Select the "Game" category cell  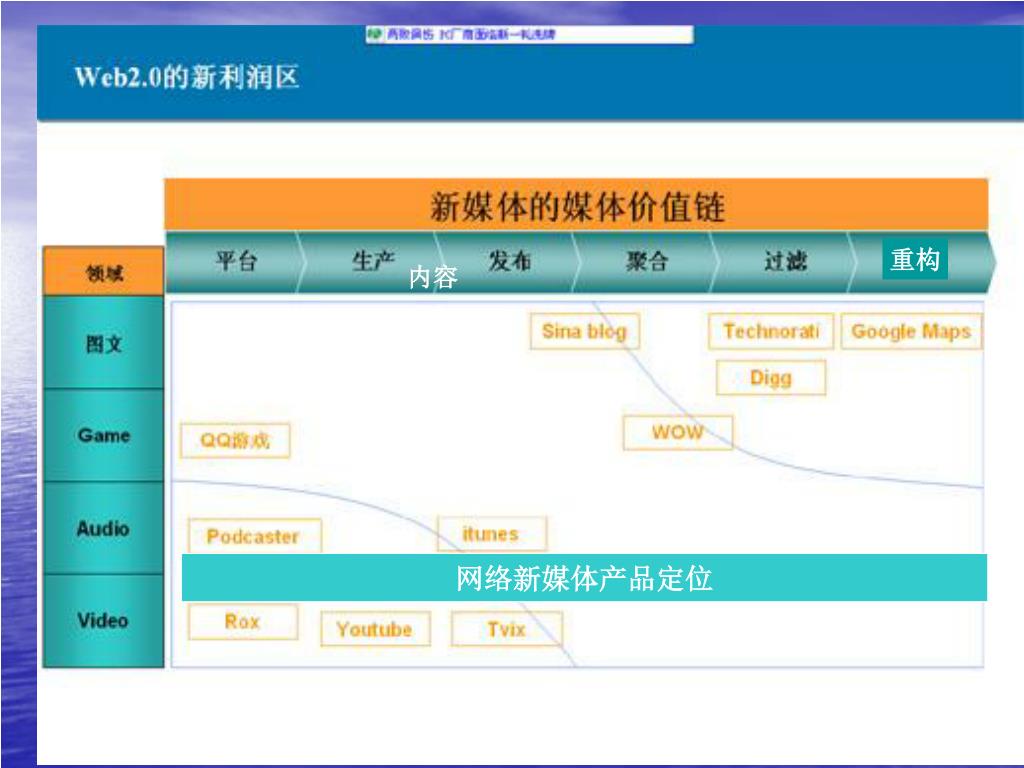click(103, 436)
